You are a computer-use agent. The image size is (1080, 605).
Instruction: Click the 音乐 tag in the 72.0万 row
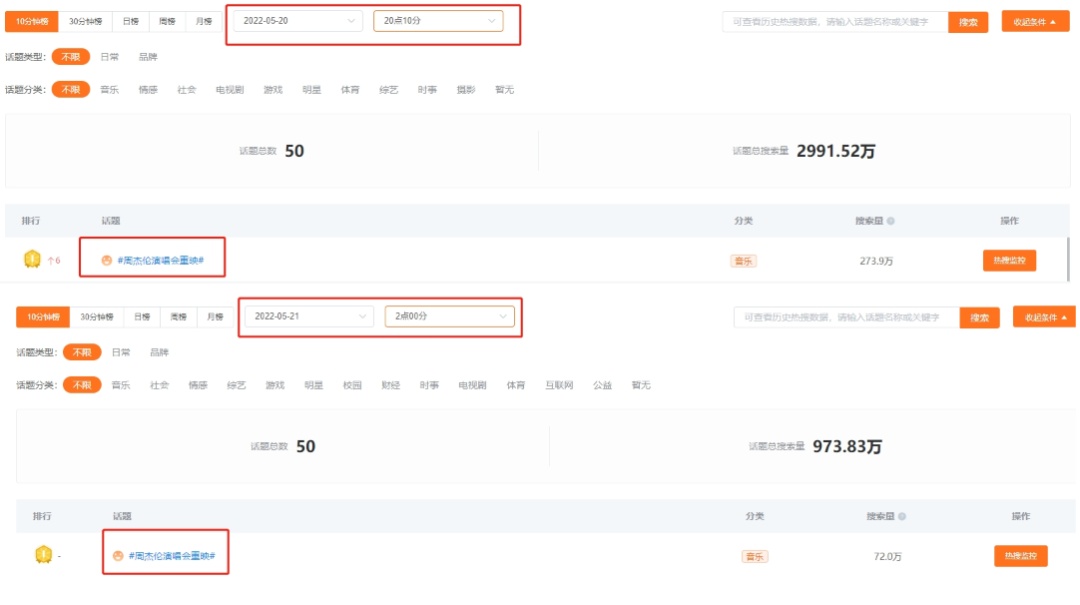pyautogui.click(x=754, y=556)
